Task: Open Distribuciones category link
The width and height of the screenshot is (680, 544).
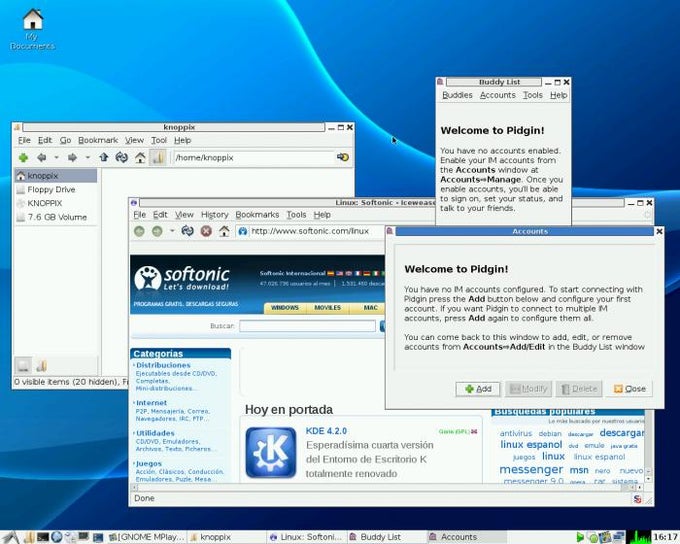Action: point(163,365)
